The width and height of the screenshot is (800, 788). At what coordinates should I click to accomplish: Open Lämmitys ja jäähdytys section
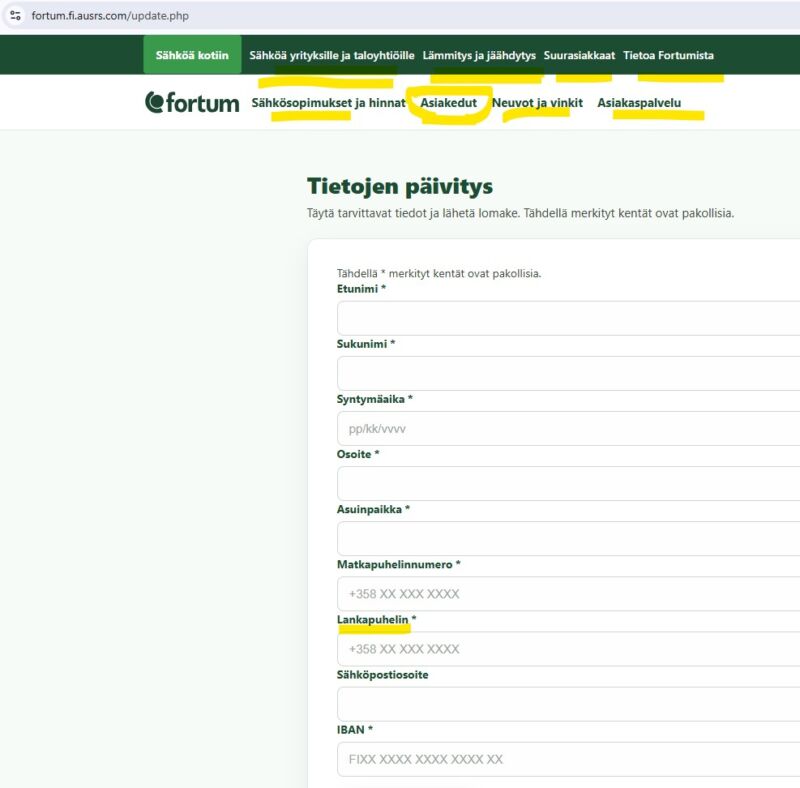pyautogui.click(x=479, y=55)
